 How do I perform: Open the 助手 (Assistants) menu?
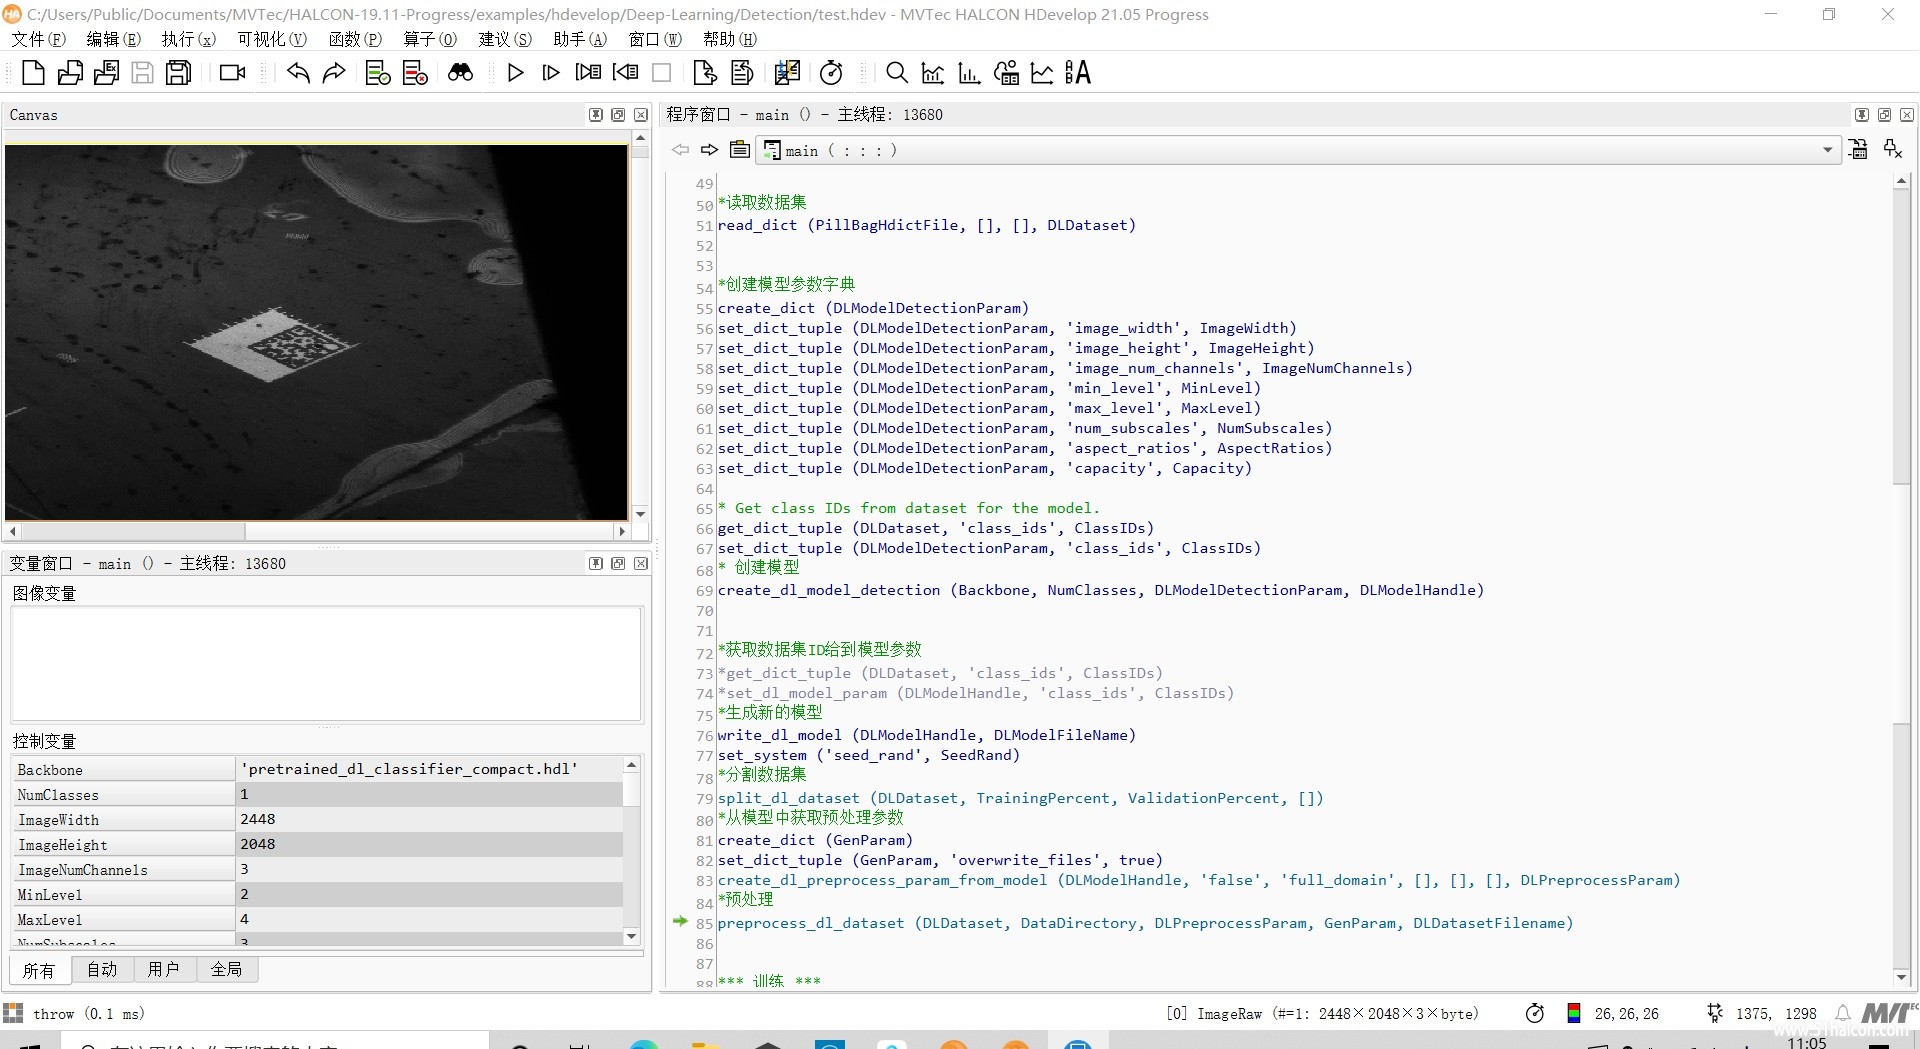pos(580,39)
